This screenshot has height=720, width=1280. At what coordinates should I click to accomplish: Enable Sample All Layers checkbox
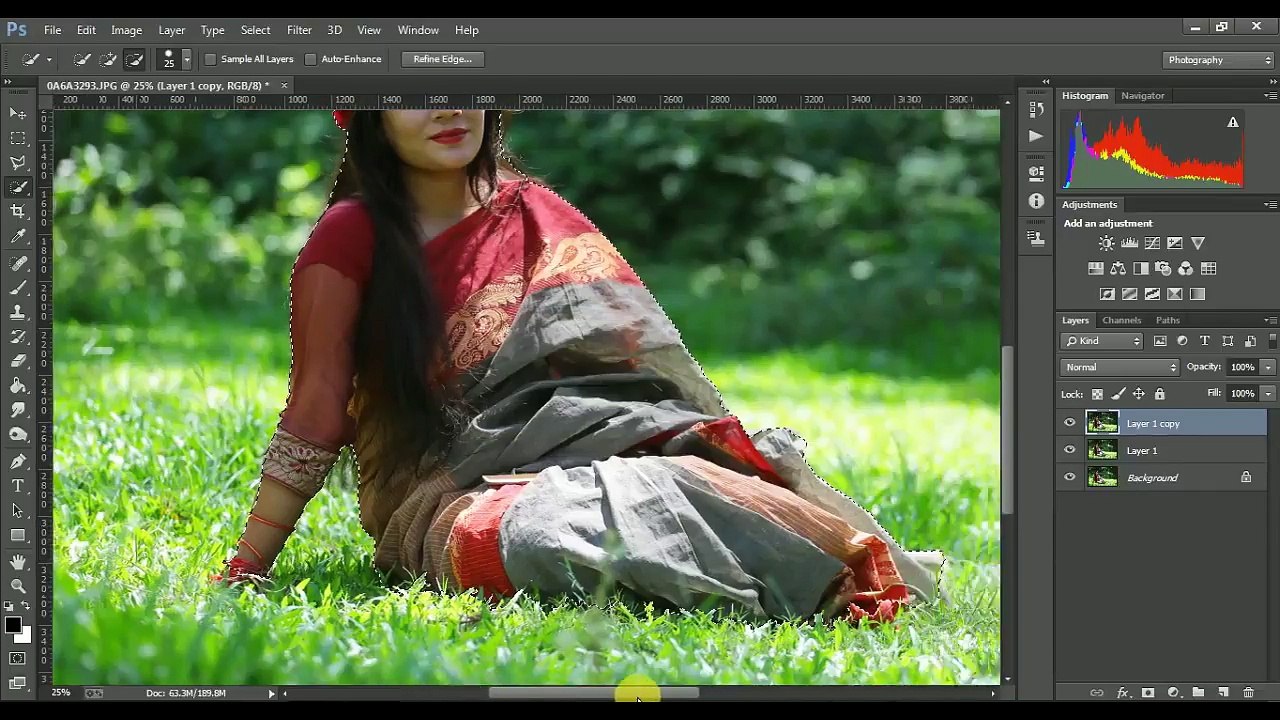(x=211, y=59)
